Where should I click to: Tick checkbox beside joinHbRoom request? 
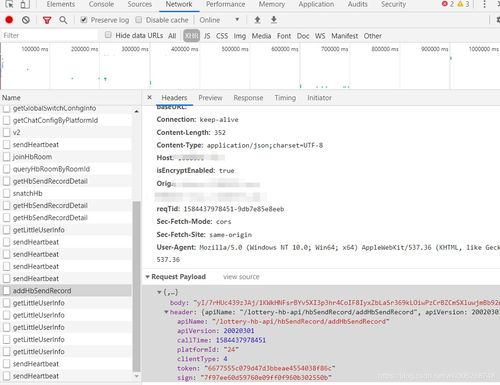pos(6,157)
